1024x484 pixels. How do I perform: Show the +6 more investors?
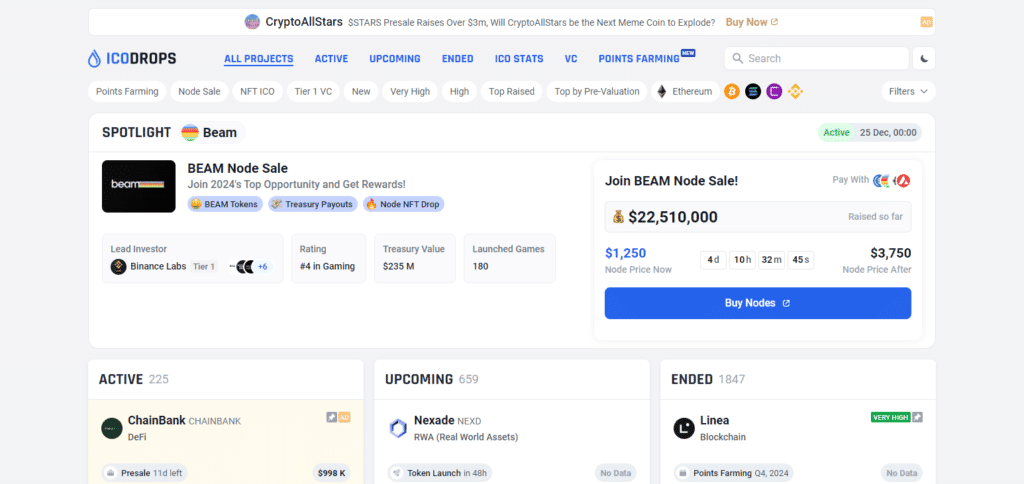pyautogui.click(x=263, y=266)
